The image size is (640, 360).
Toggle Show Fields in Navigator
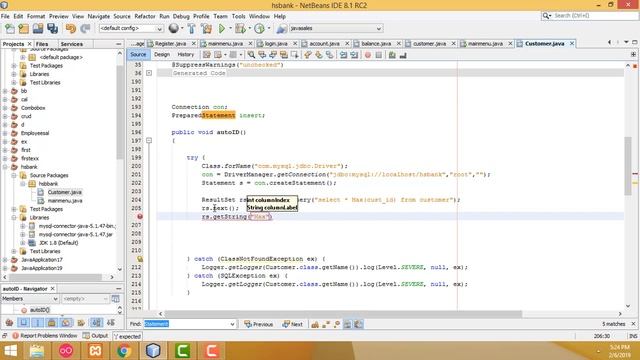click(24, 323)
